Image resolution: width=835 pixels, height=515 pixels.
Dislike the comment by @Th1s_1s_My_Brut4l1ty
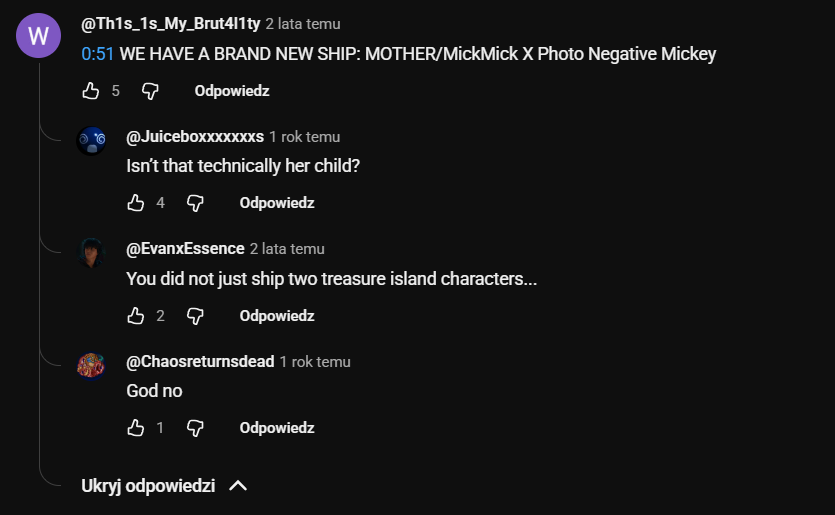click(x=150, y=91)
